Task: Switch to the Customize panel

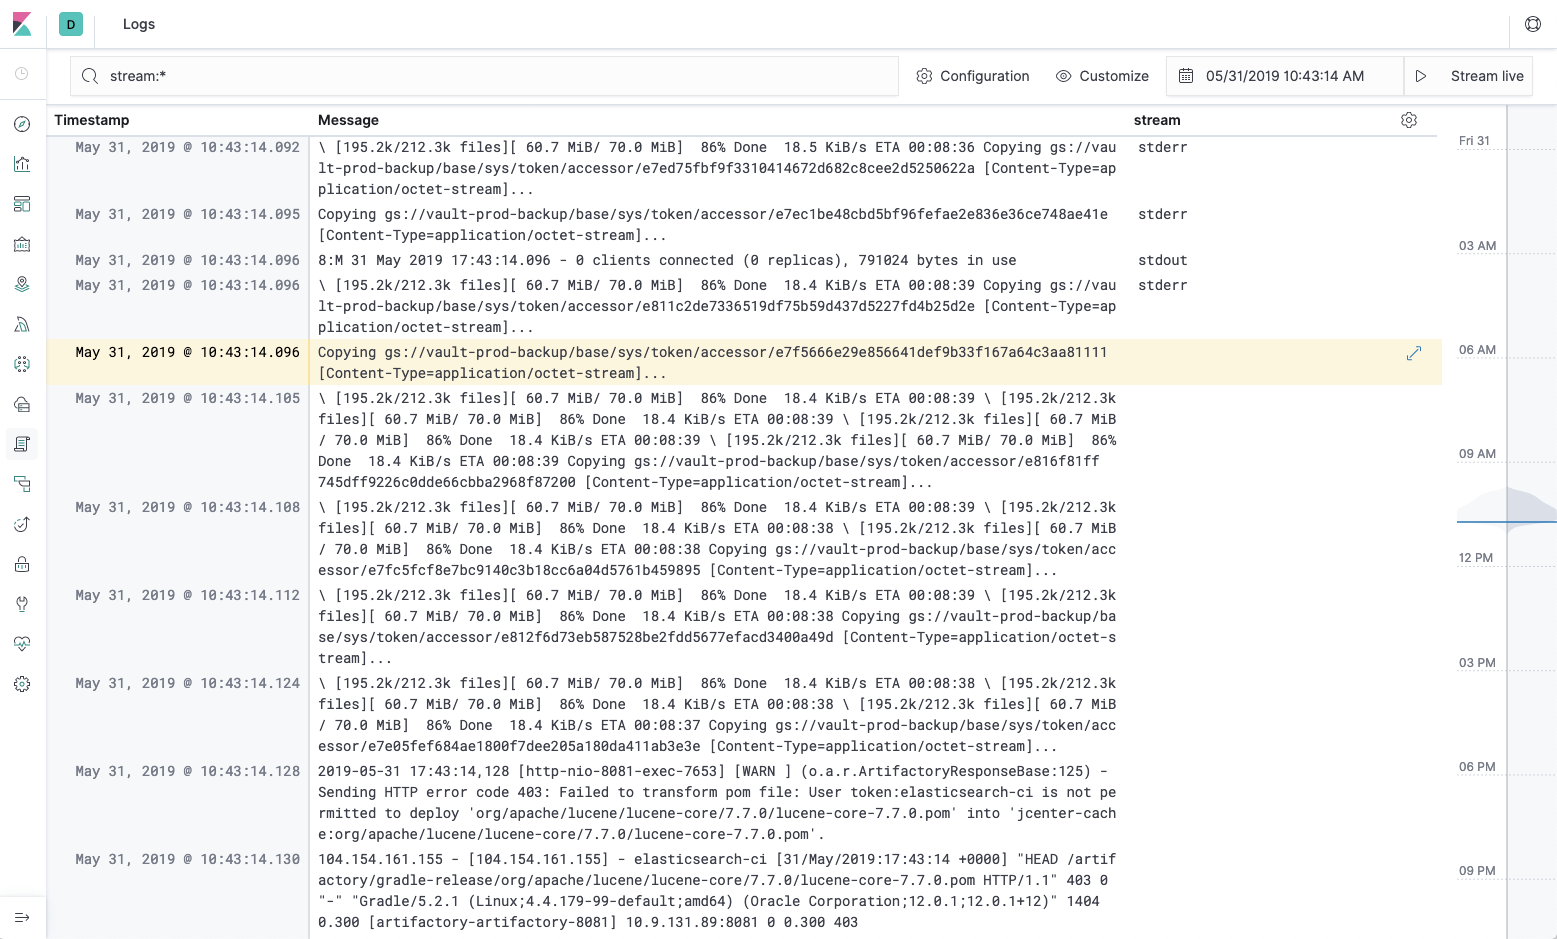Action: click(x=1102, y=75)
